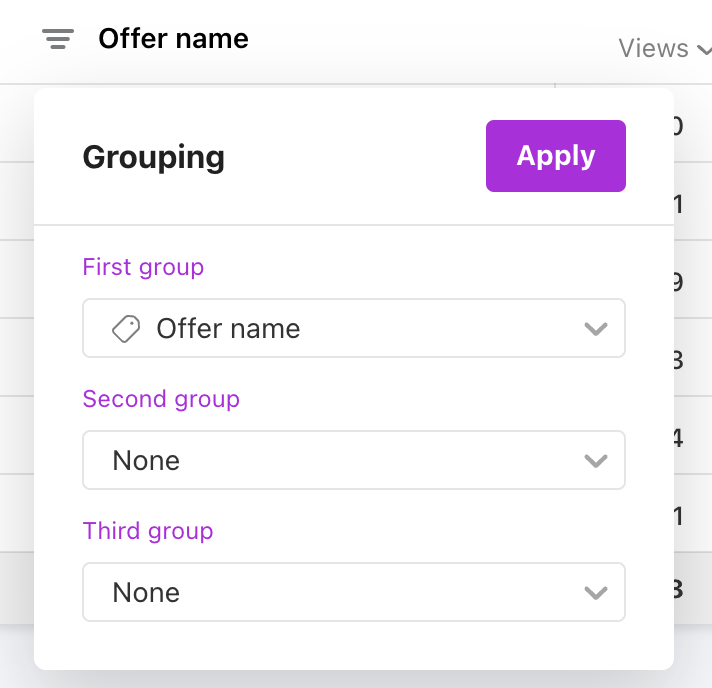The width and height of the screenshot is (712, 688).
Task: Select the None text in Second group
Action: (146, 460)
